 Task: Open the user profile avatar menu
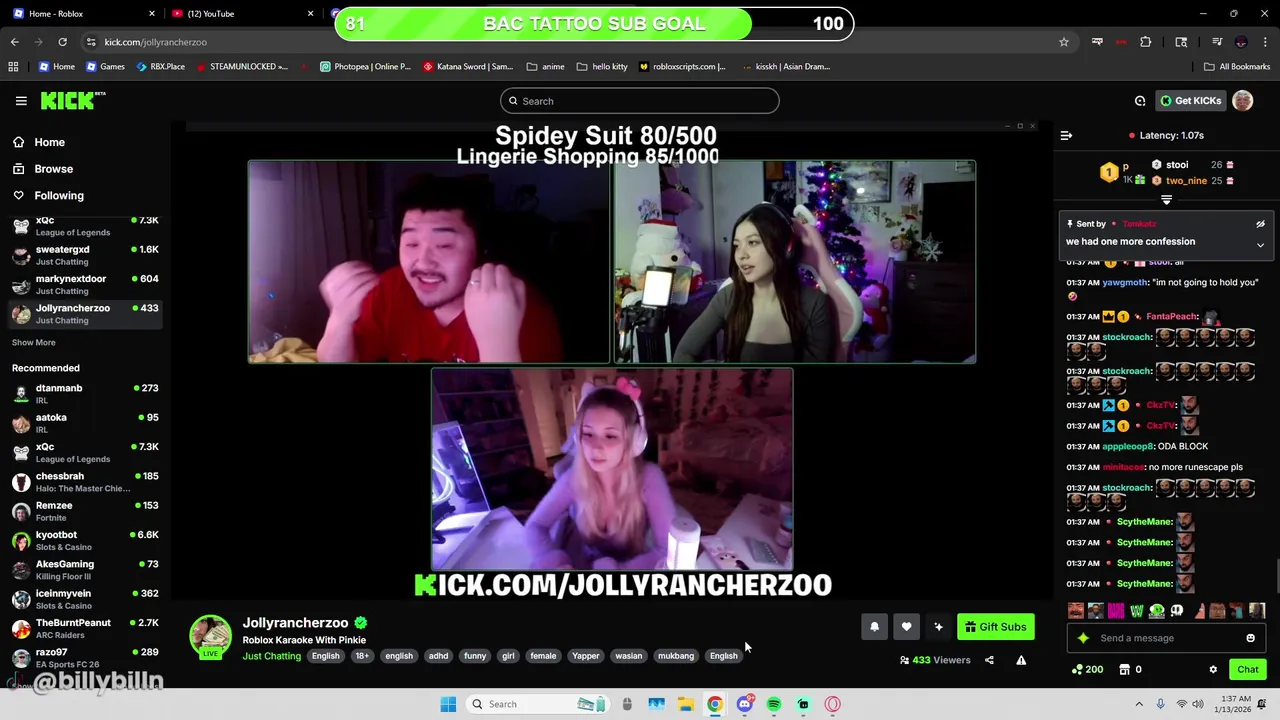1243,101
